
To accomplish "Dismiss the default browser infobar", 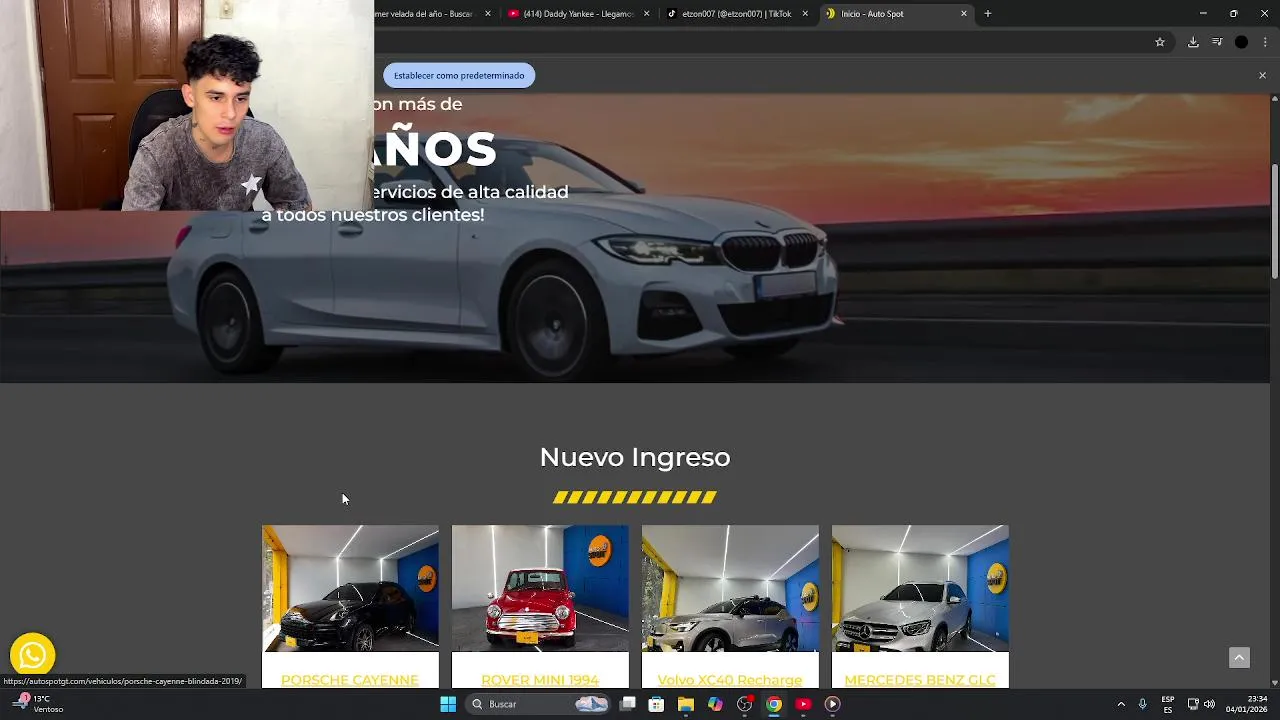I will (x=1262, y=75).
